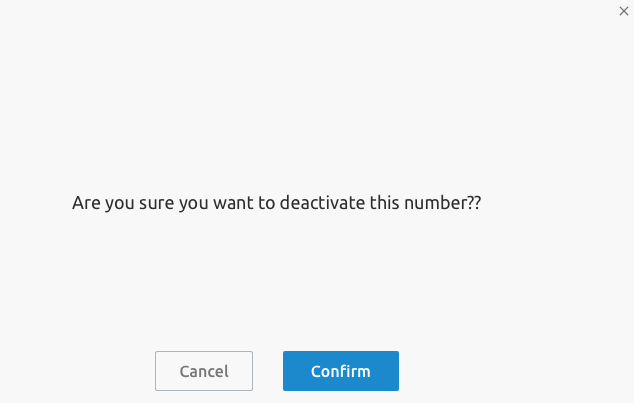Approve deactivation using Confirm
The image size is (634, 403).
click(x=341, y=371)
